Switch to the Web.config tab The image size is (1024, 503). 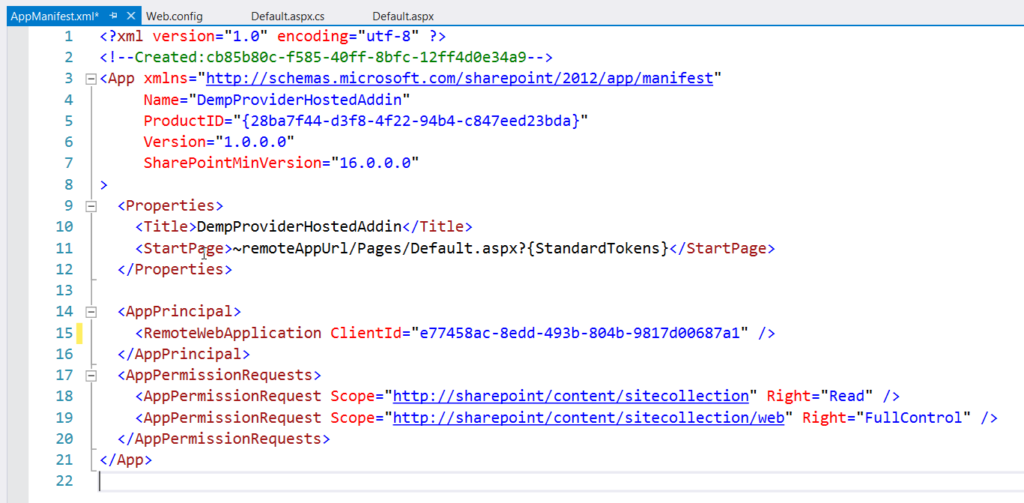pyautogui.click(x=174, y=17)
